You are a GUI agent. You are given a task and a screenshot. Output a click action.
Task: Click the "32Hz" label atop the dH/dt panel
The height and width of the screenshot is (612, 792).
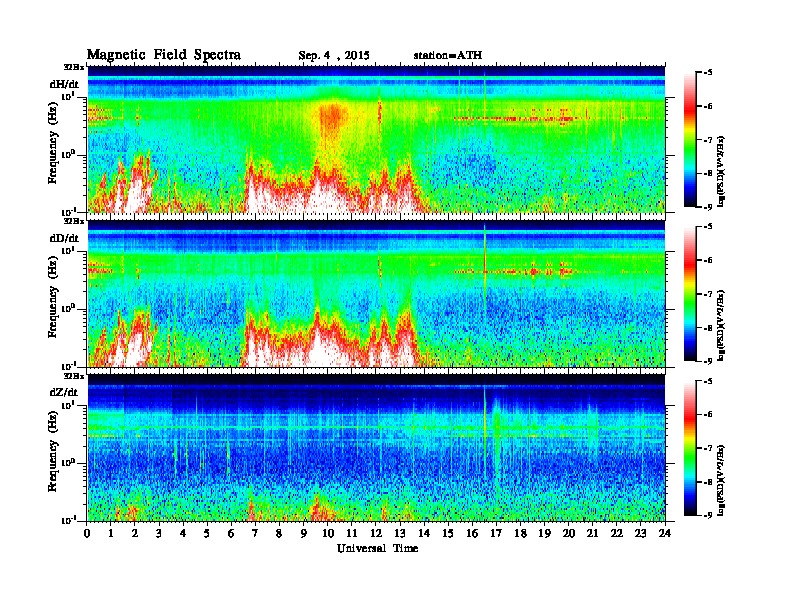click(74, 67)
